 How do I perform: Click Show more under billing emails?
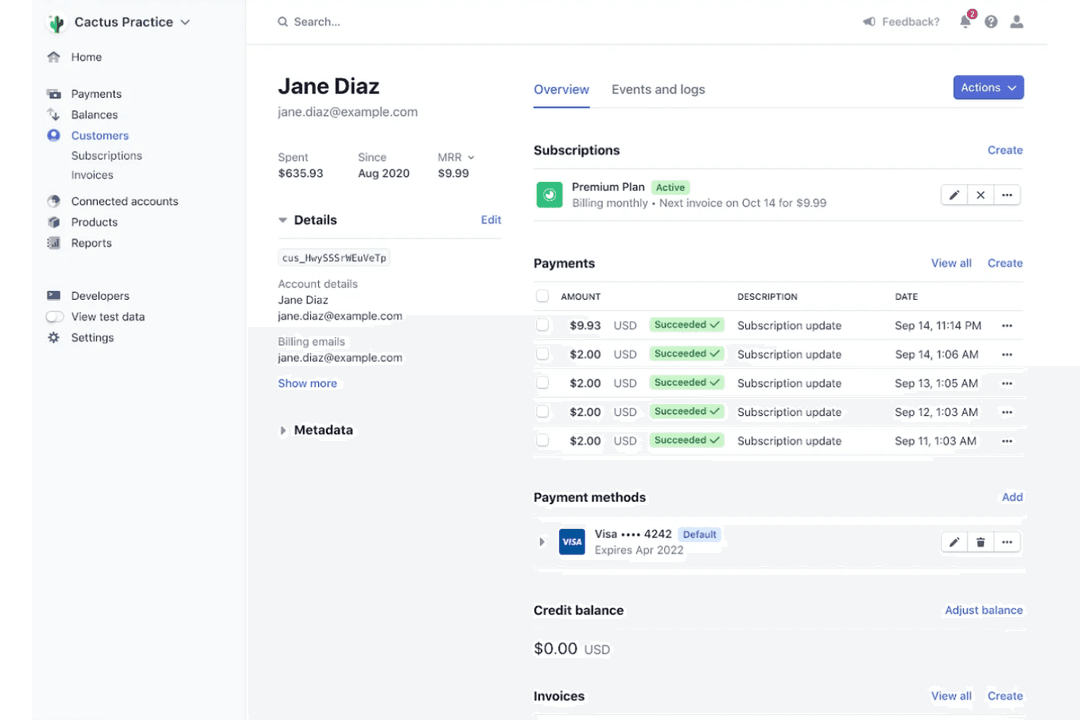307,383
